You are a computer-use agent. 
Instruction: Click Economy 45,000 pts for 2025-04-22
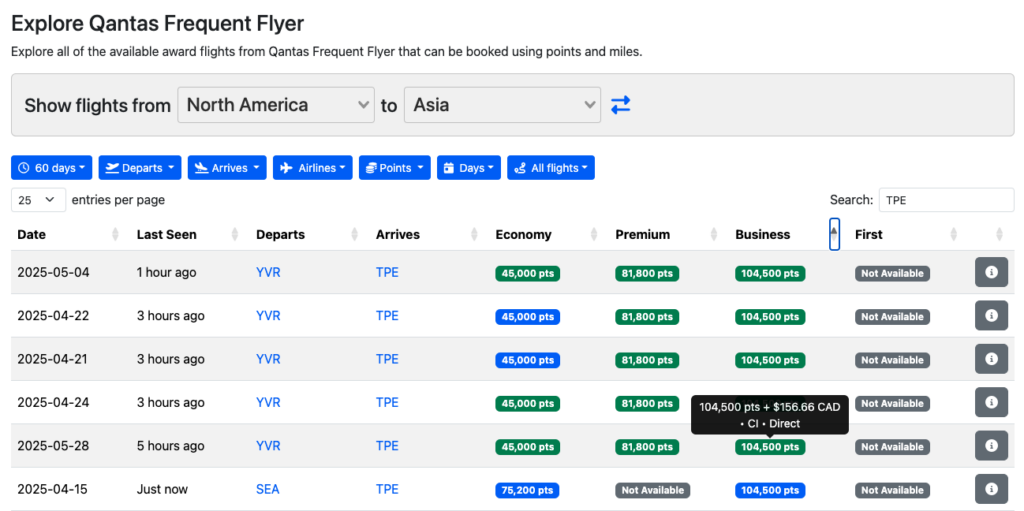click(x=528, y=317)
